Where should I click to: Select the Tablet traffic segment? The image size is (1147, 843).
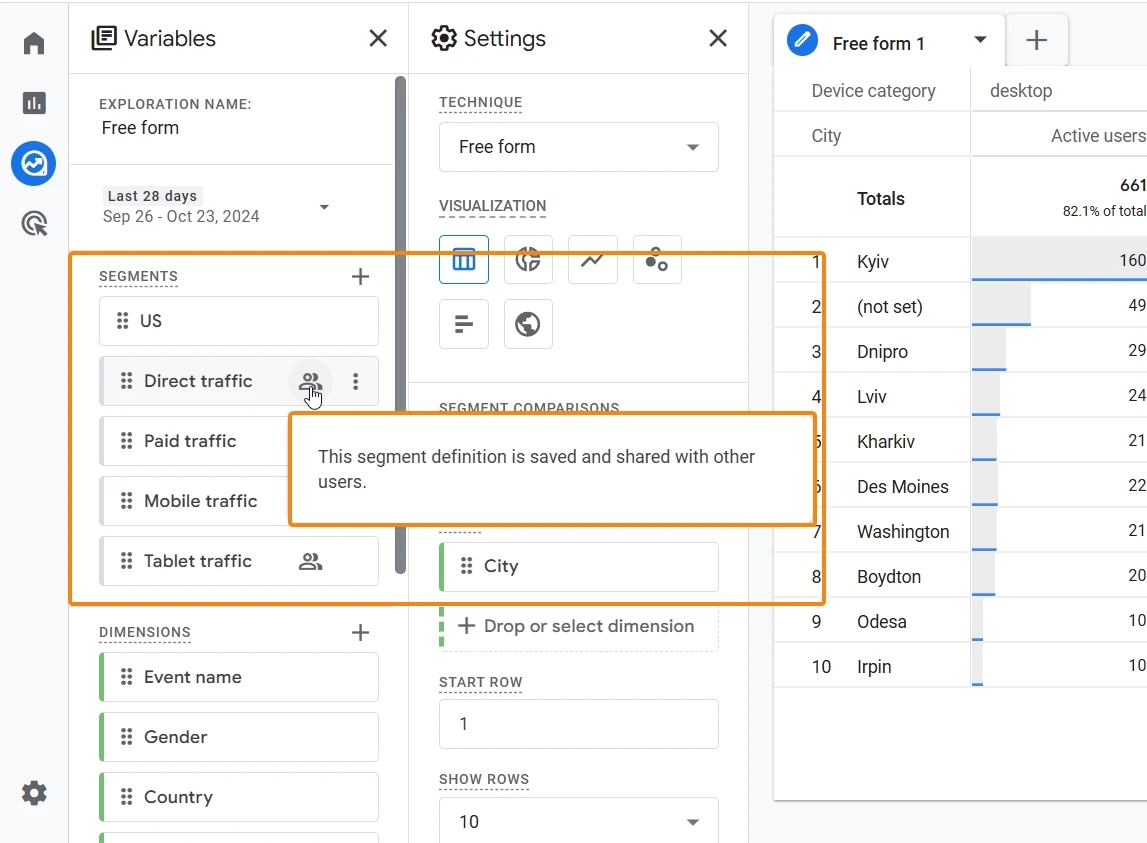click(238, 561)
